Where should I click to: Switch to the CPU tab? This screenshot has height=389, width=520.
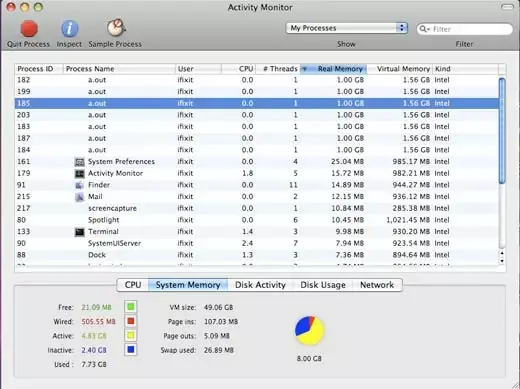(x=133, y=285)
